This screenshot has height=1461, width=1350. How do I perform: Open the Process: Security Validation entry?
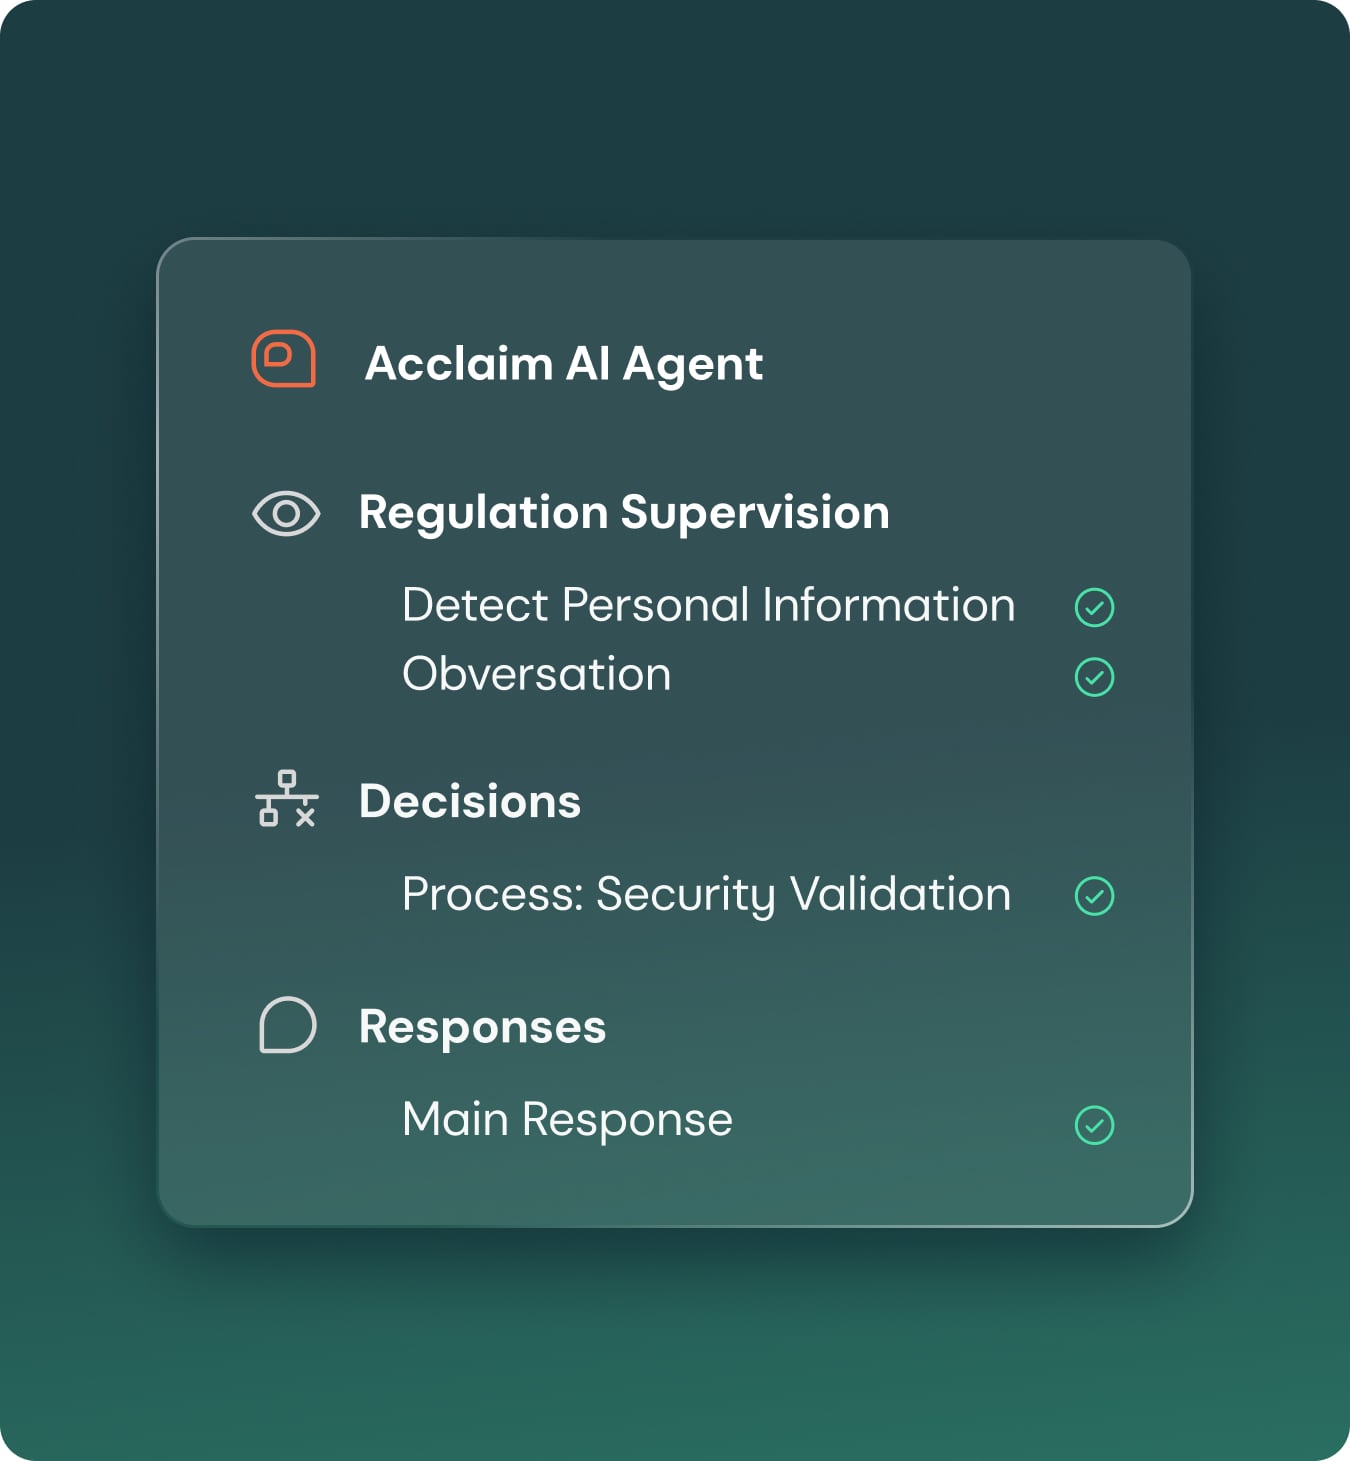(x=706, y=894)
